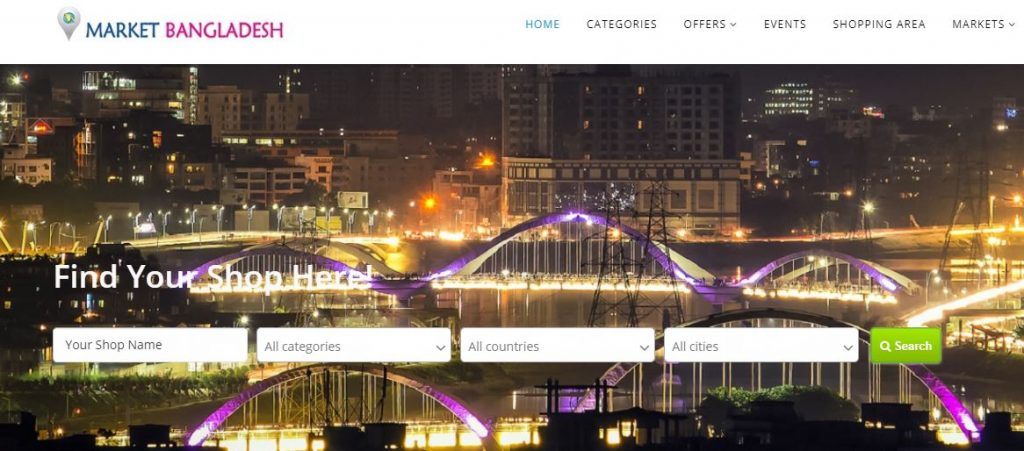Screen dimensions: 1024x451
Task: Click the chevron arrow beside OFFERS
Action: pyautogui.click(x=733, y=25)
